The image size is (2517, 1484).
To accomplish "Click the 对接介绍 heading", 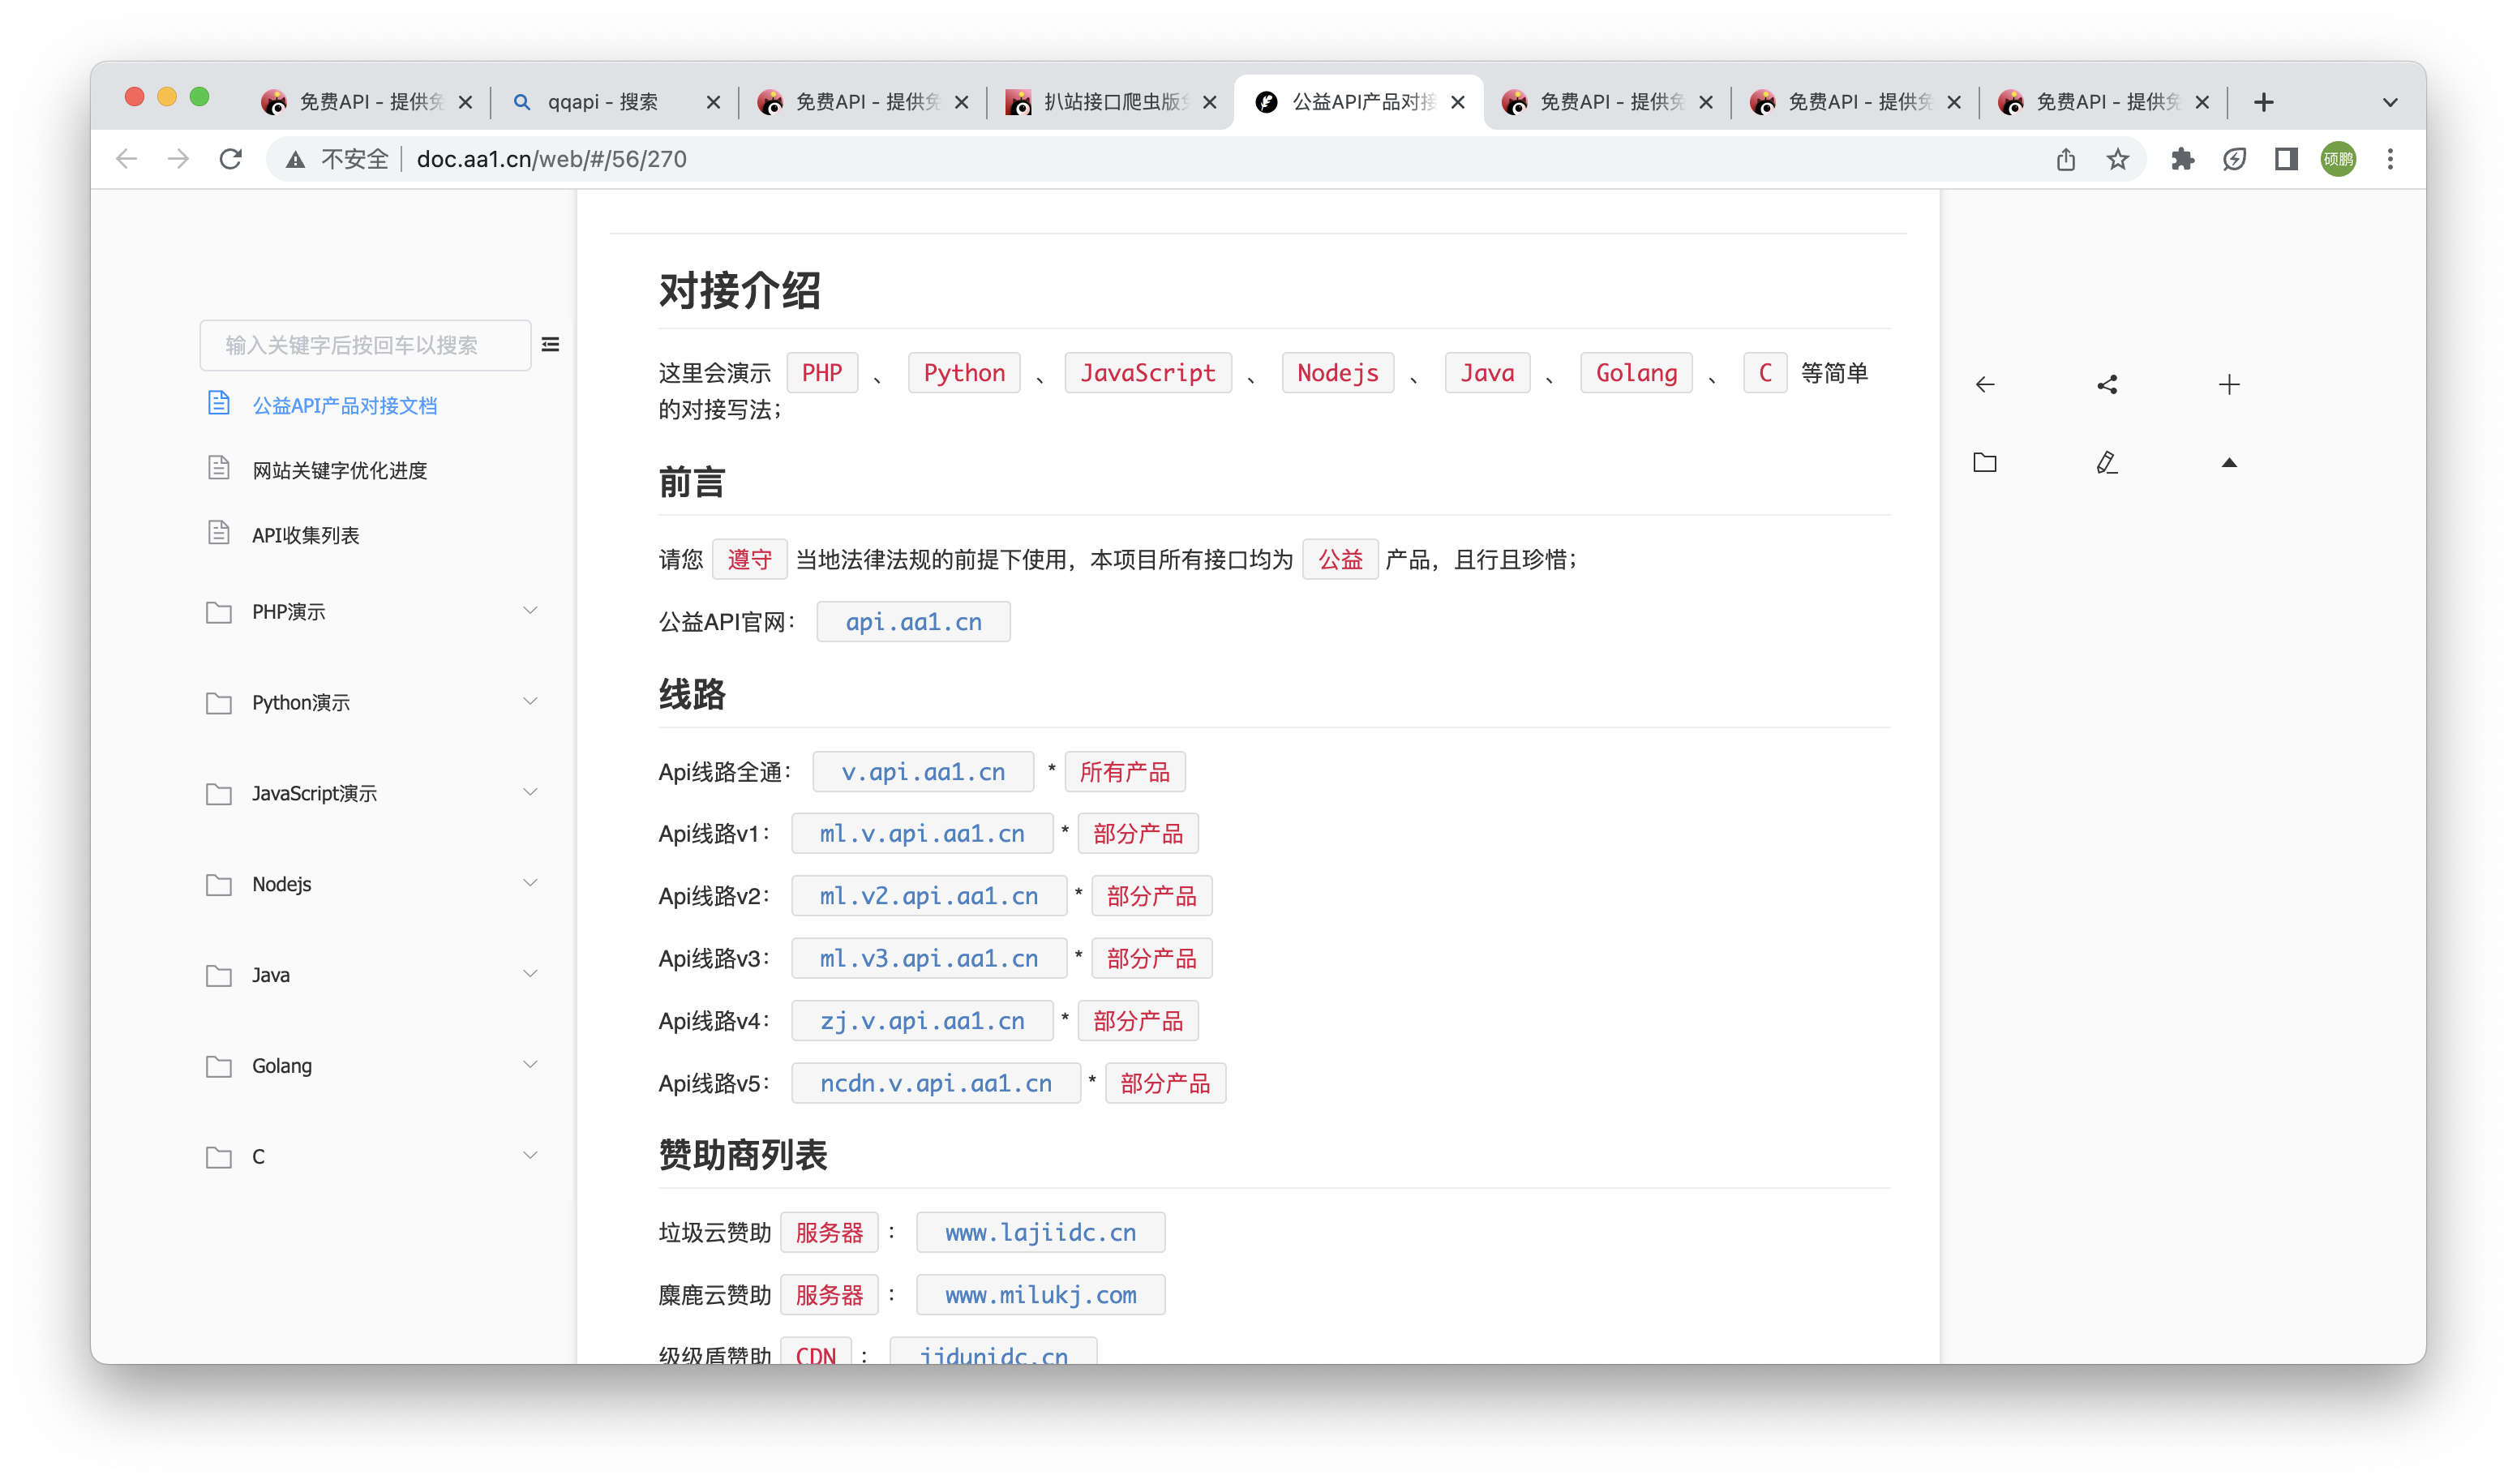I will pyautogui.click(x=739, y=291).
